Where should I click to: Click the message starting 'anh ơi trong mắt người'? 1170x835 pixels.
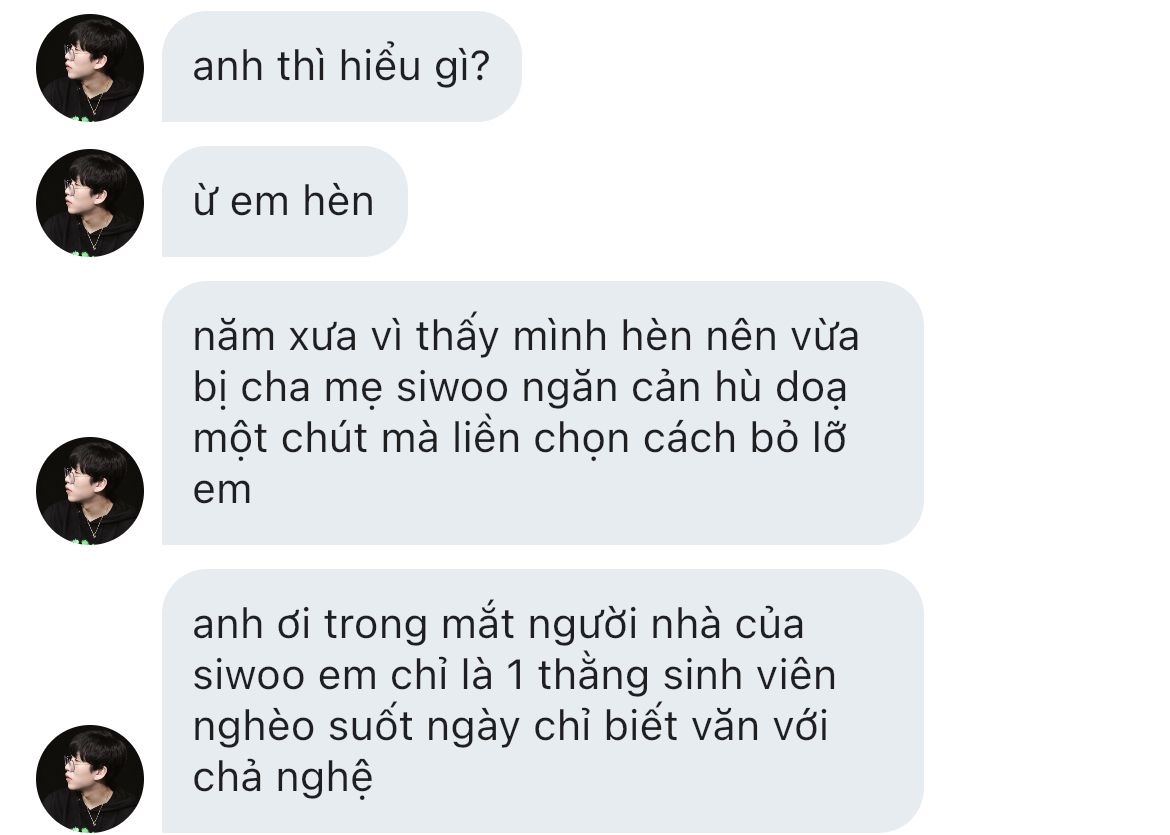tap(542, 701)
